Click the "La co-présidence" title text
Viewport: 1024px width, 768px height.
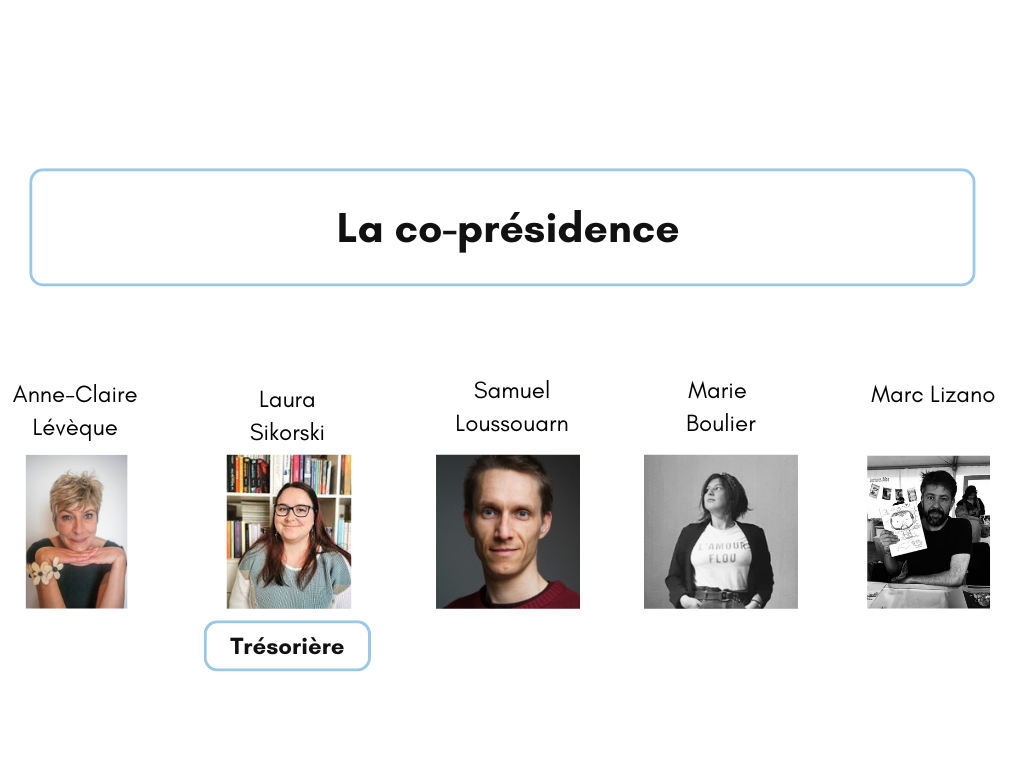(507, 229)
